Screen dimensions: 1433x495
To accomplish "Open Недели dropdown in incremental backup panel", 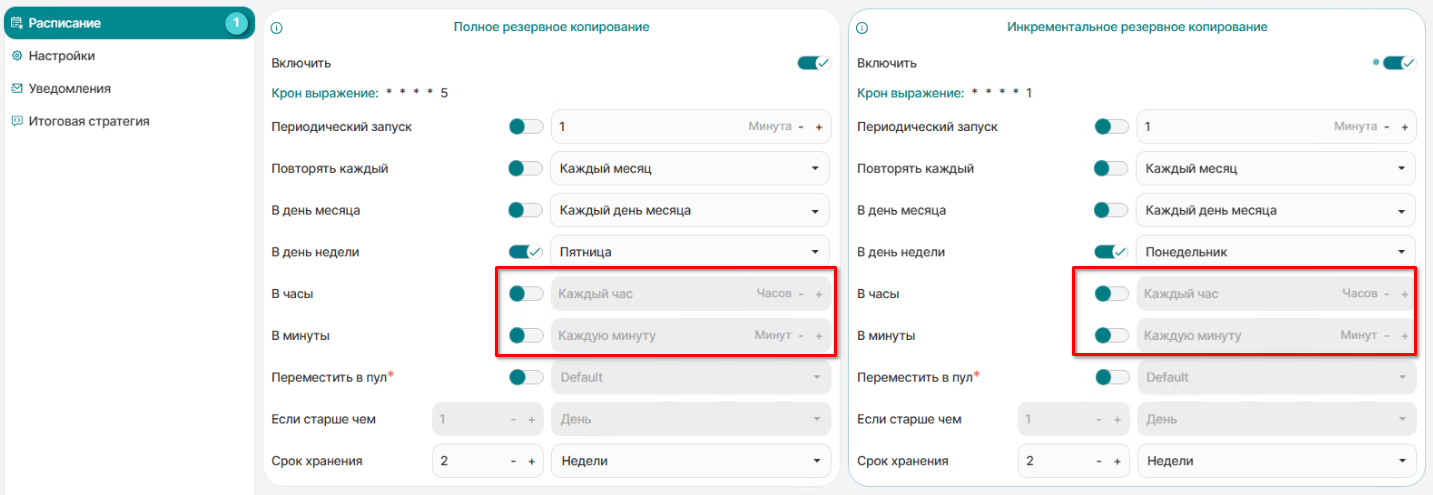I will tap(1277, 461).
